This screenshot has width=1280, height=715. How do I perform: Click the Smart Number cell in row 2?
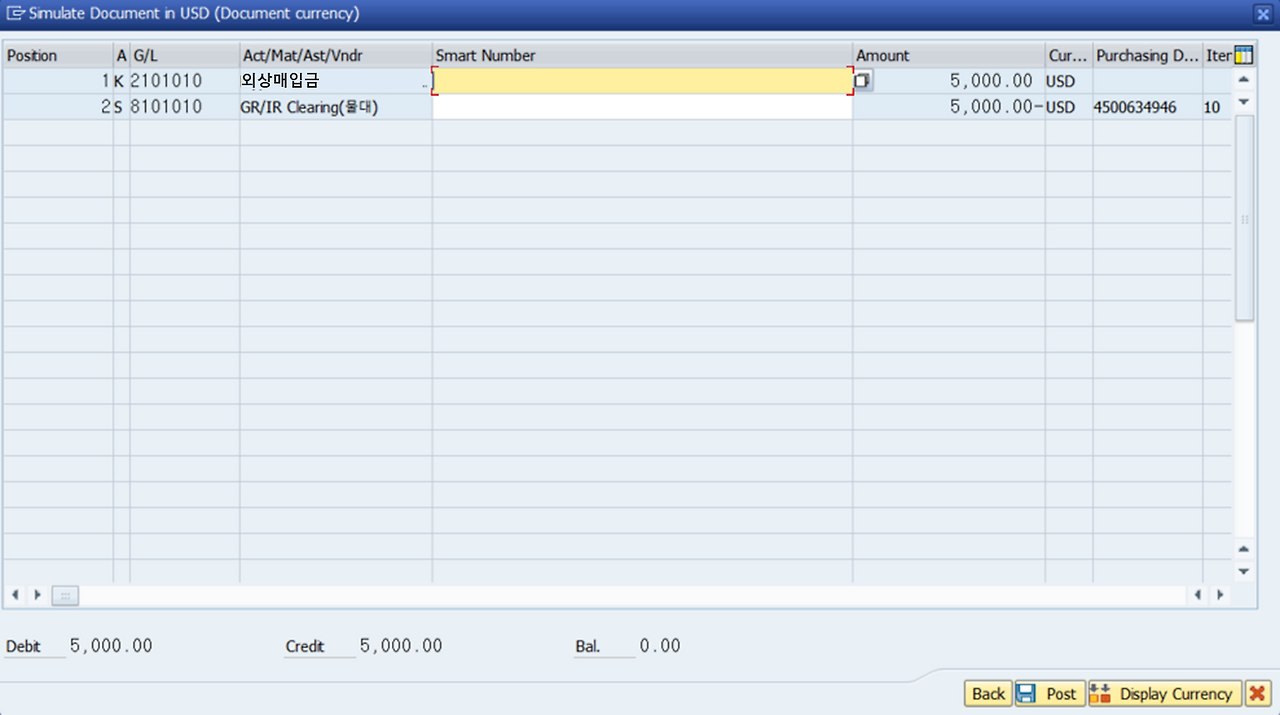tap(643, 107)
